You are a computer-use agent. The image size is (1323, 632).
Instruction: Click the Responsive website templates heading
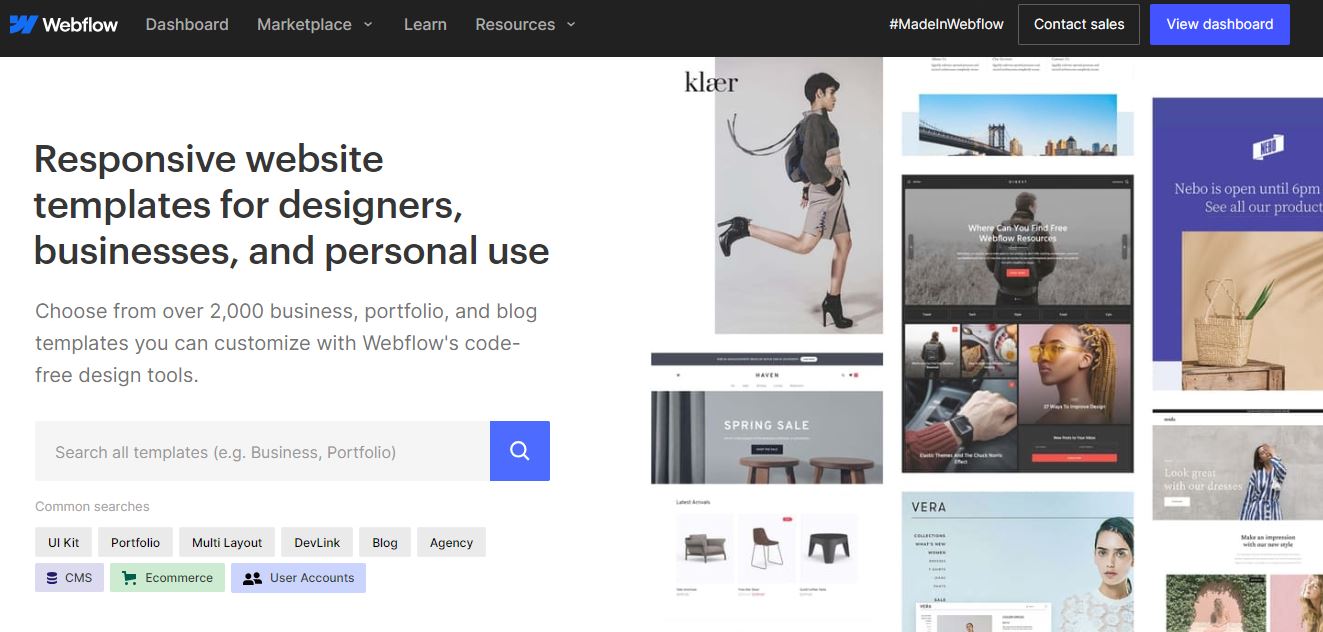click(x=291, y=205)
